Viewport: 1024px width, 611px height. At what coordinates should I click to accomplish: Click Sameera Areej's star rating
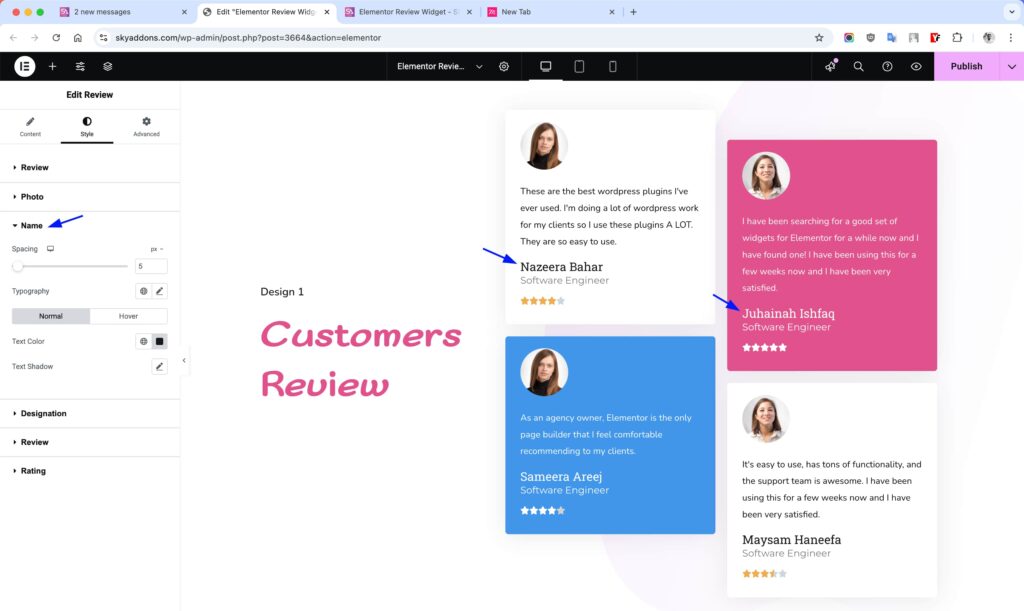[542, 510]
